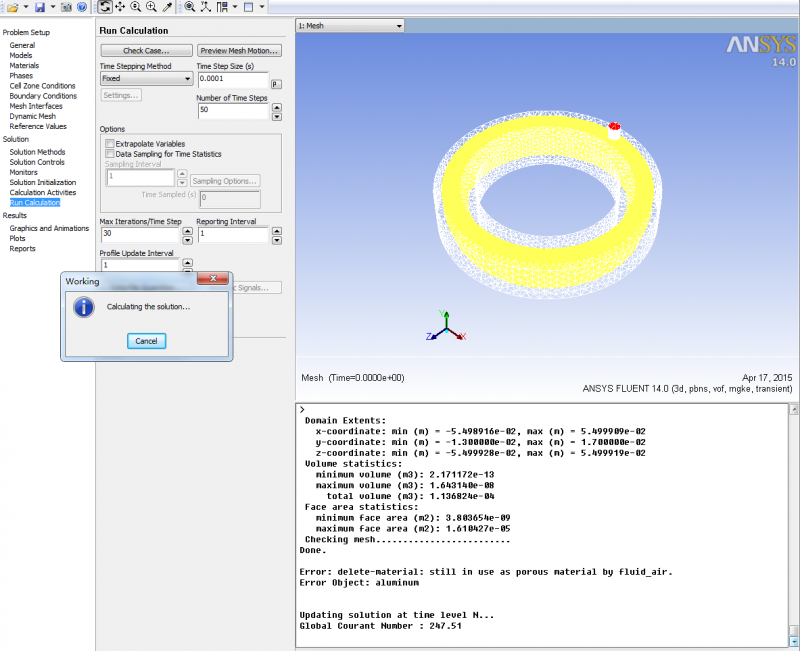Click the camera save-picture icon
Viewport: 800px width, 651px height.
click(66, 7)
